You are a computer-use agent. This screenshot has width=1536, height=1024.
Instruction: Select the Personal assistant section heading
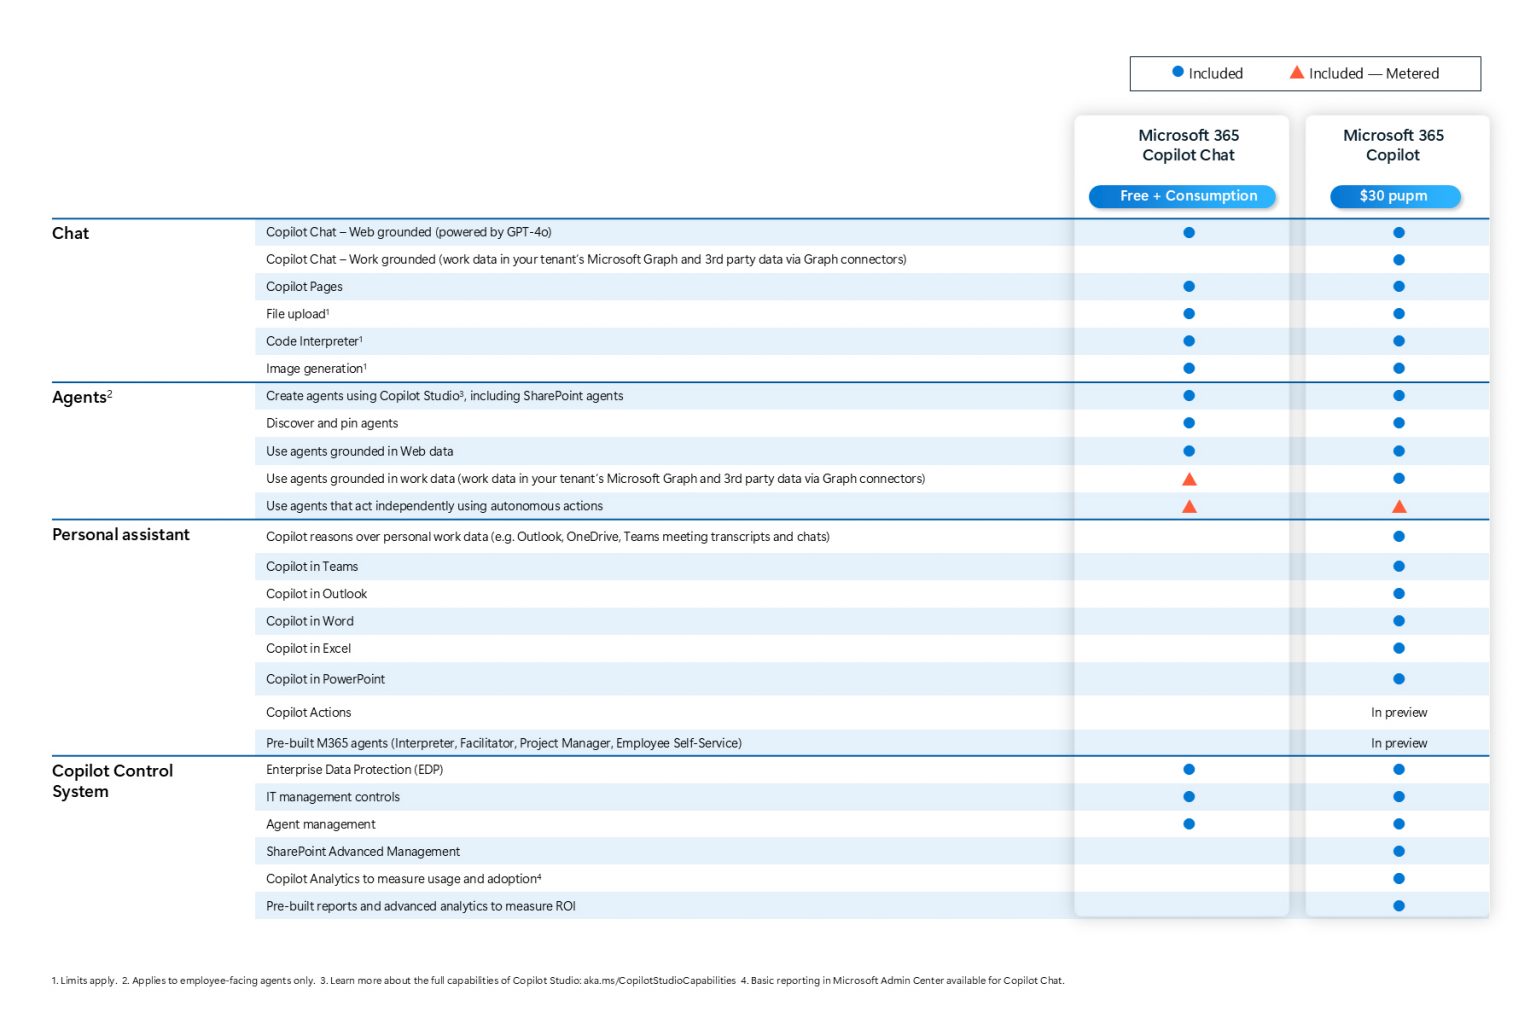pyautogui.click(x=121, y=535)
